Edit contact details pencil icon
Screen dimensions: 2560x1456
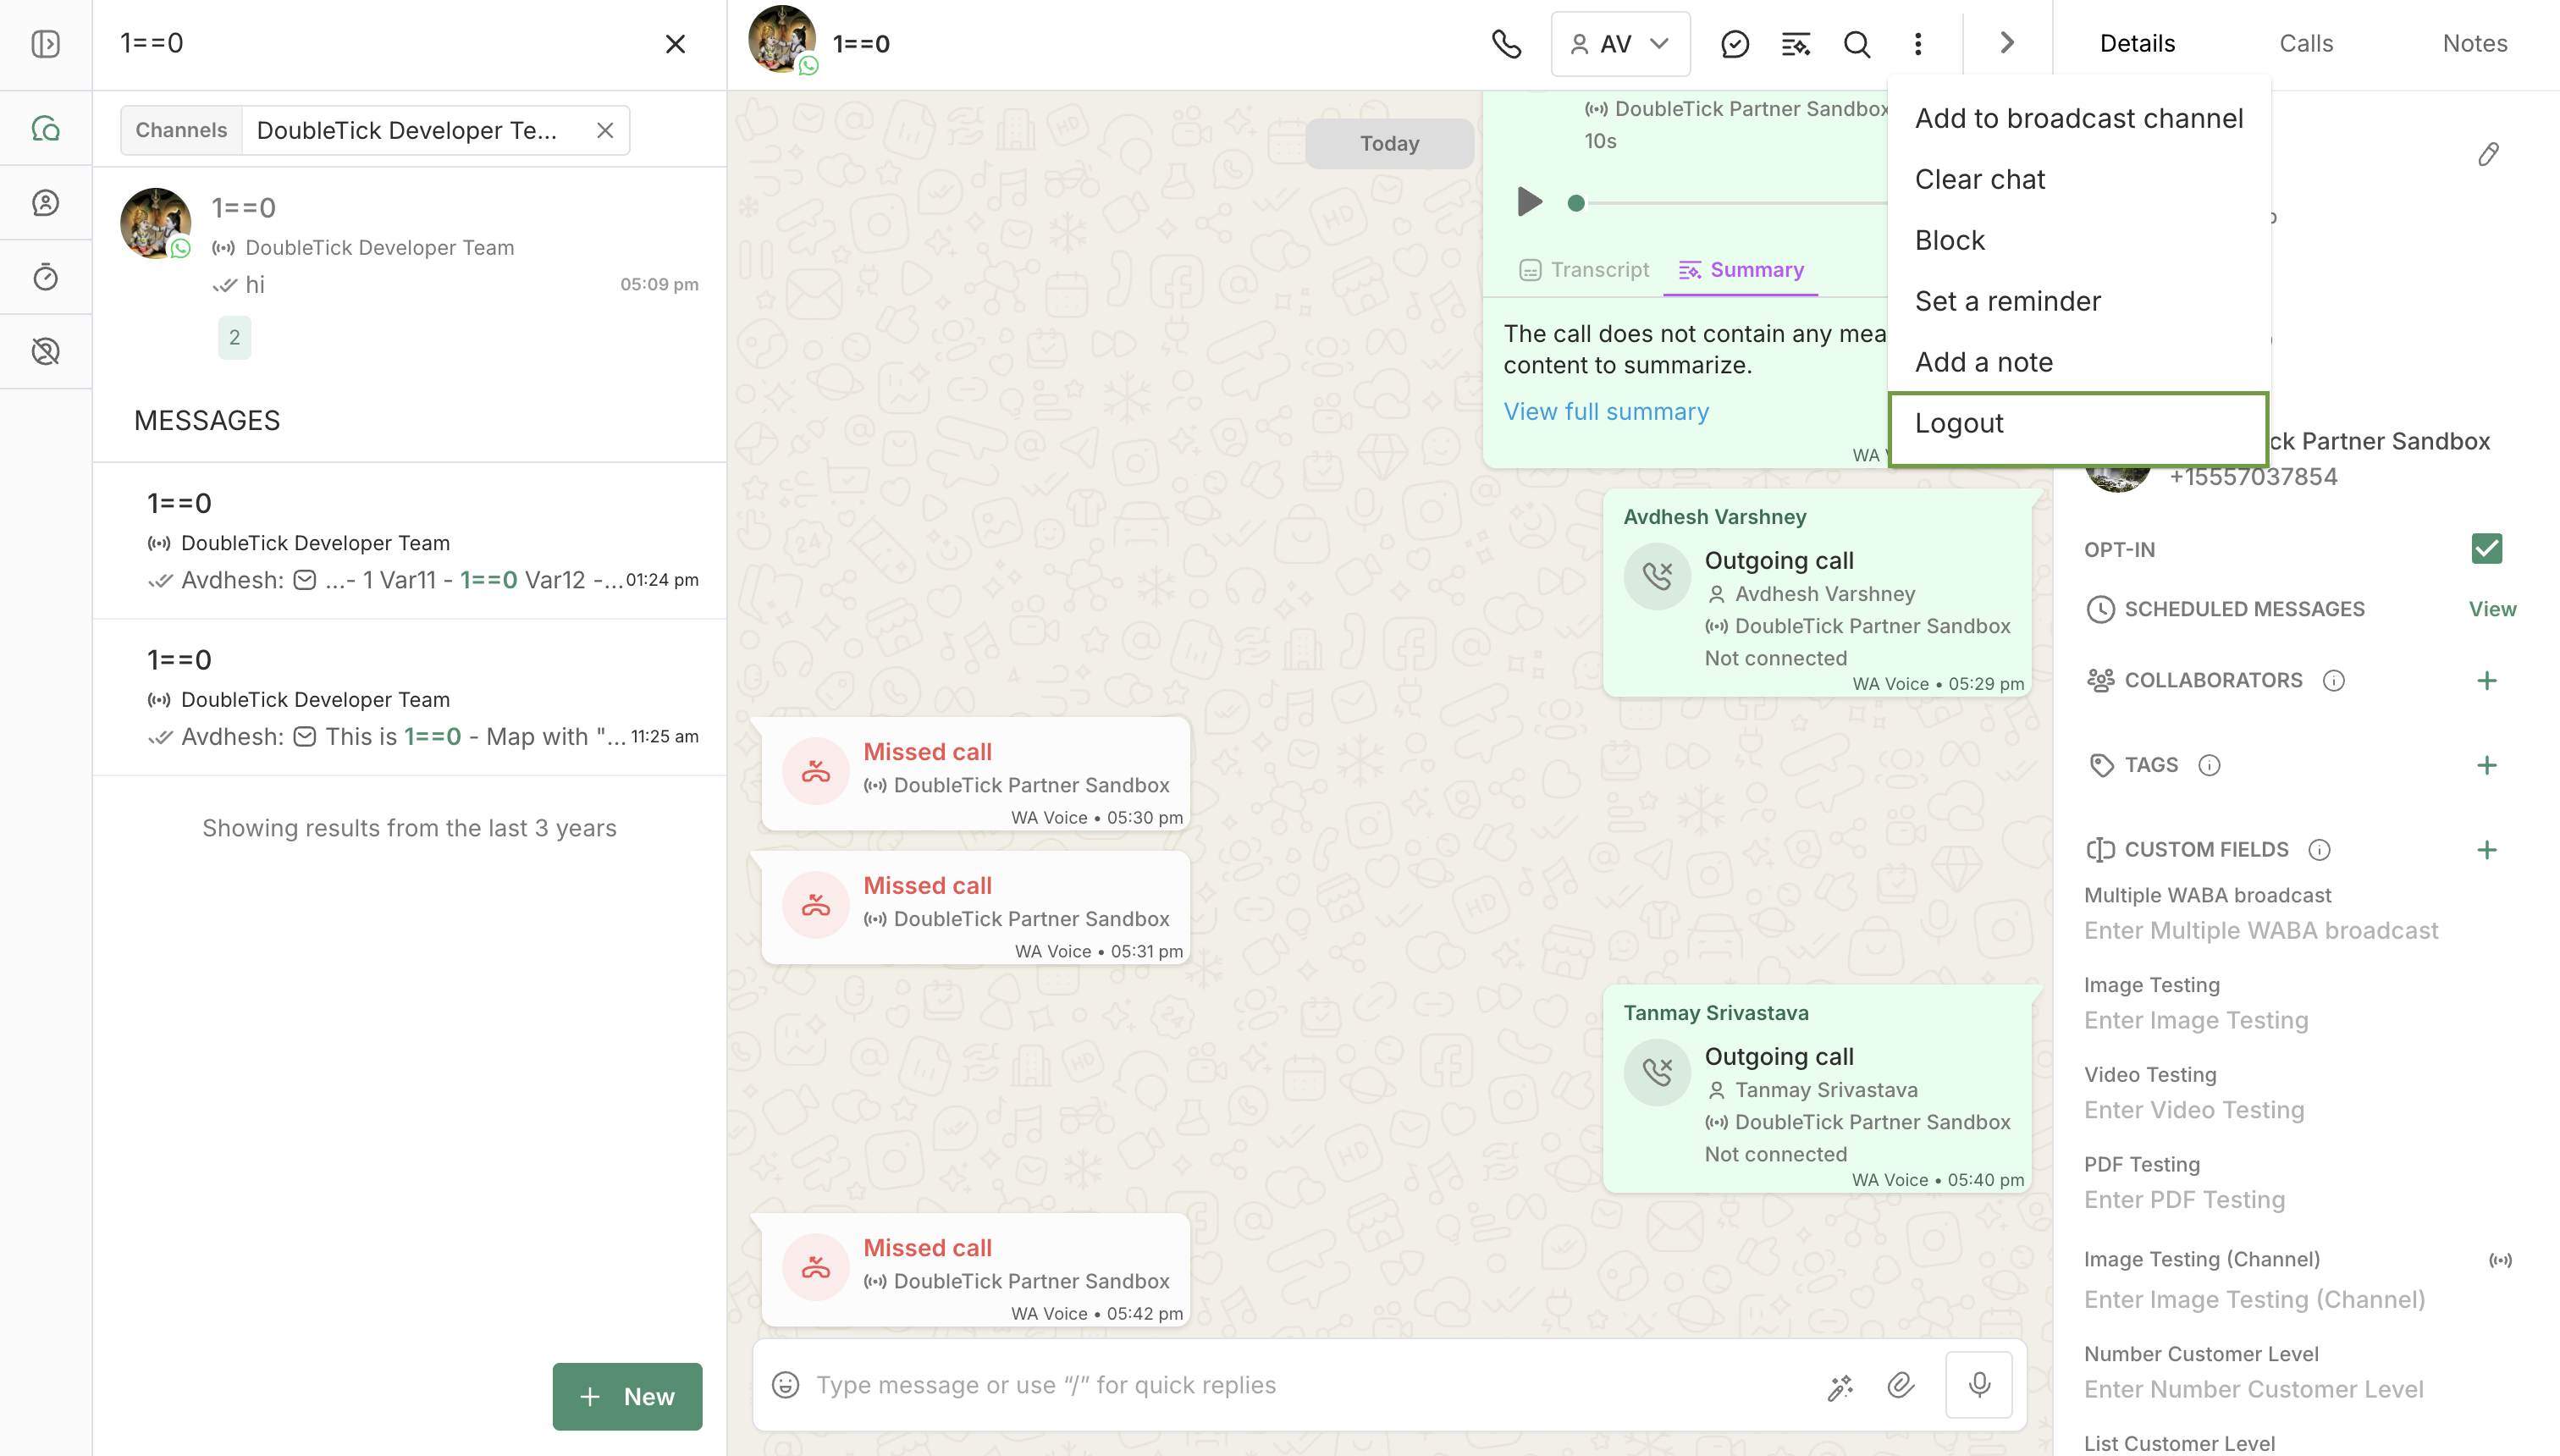[x=2488, y=154]
